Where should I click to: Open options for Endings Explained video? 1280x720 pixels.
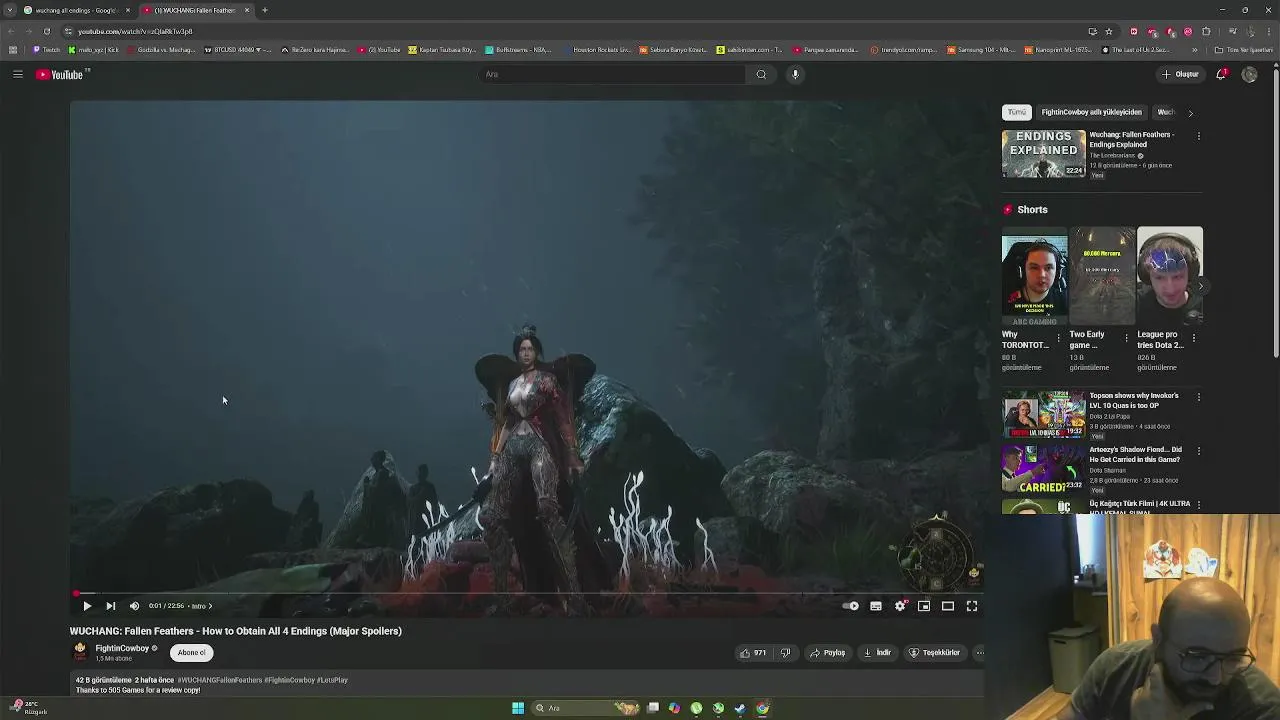point(1199,135)
